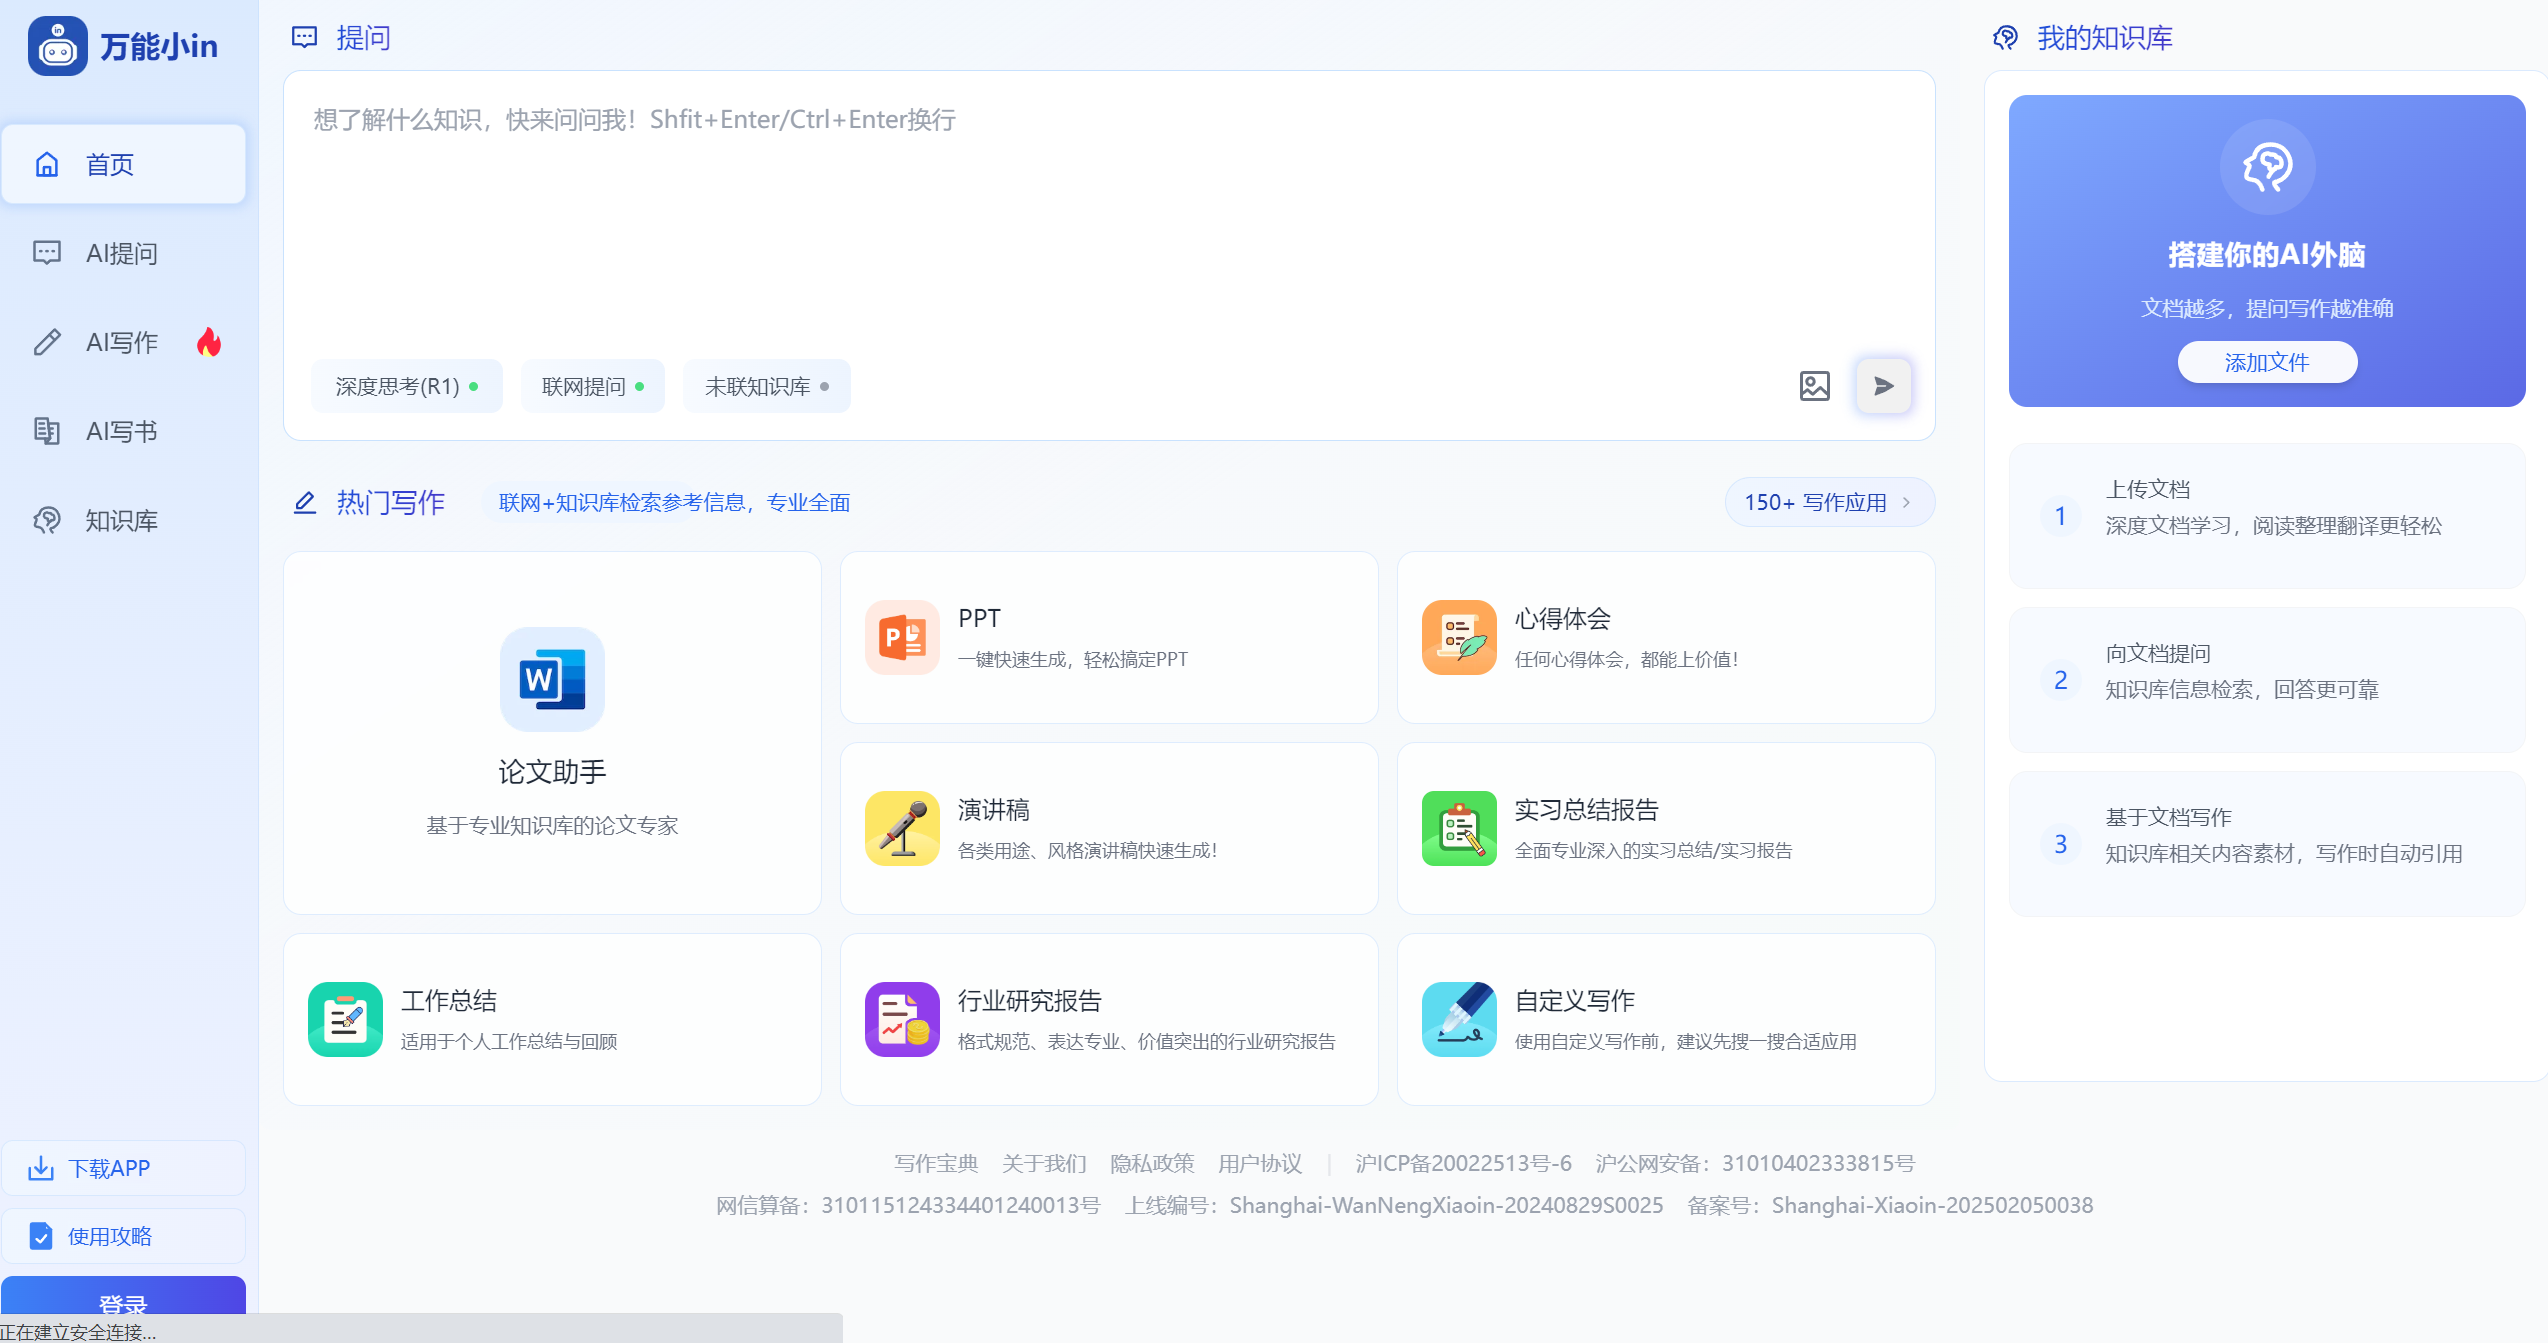Select the 演讲稿 microphone icon

[902, 828]
